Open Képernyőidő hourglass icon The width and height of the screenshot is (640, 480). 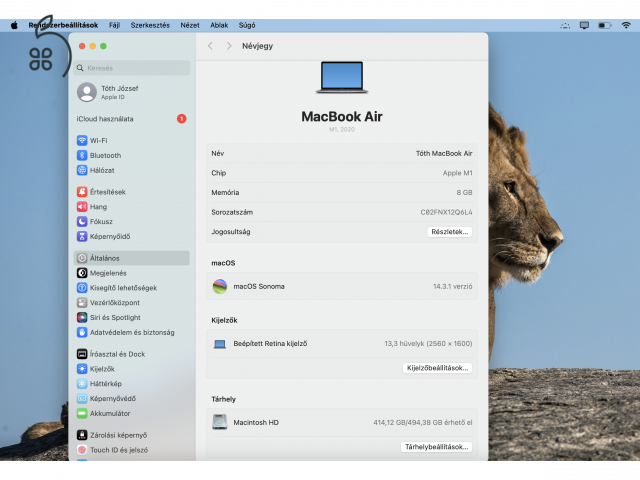[82, 236]
